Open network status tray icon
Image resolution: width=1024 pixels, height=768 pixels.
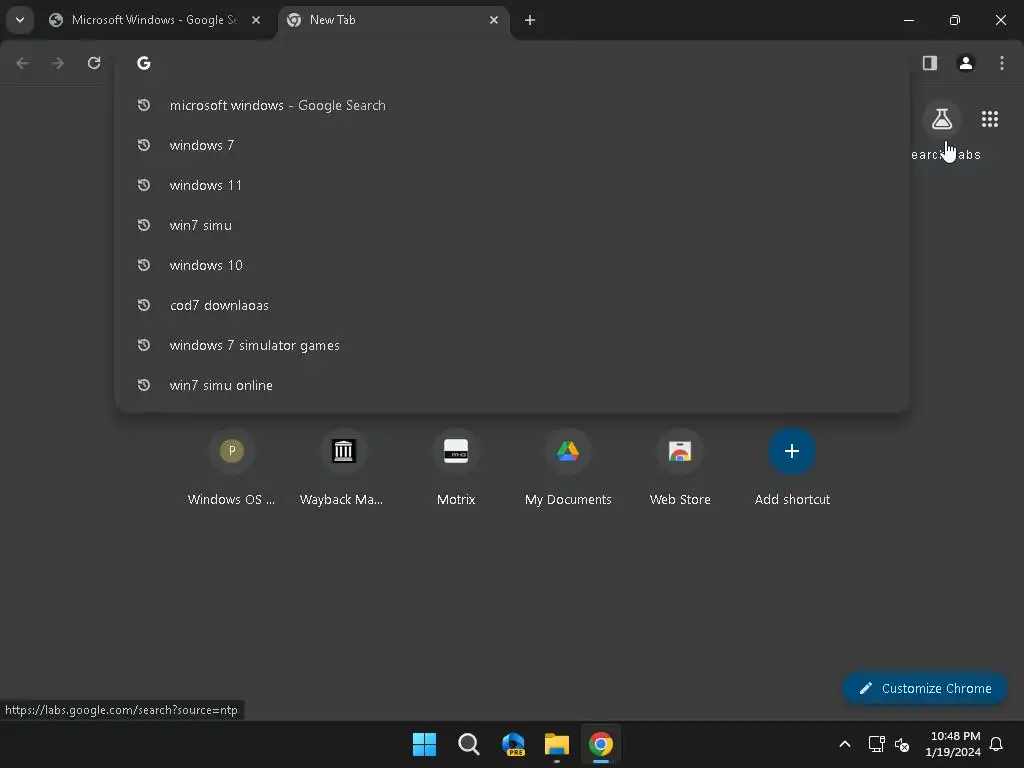(876, 744)
